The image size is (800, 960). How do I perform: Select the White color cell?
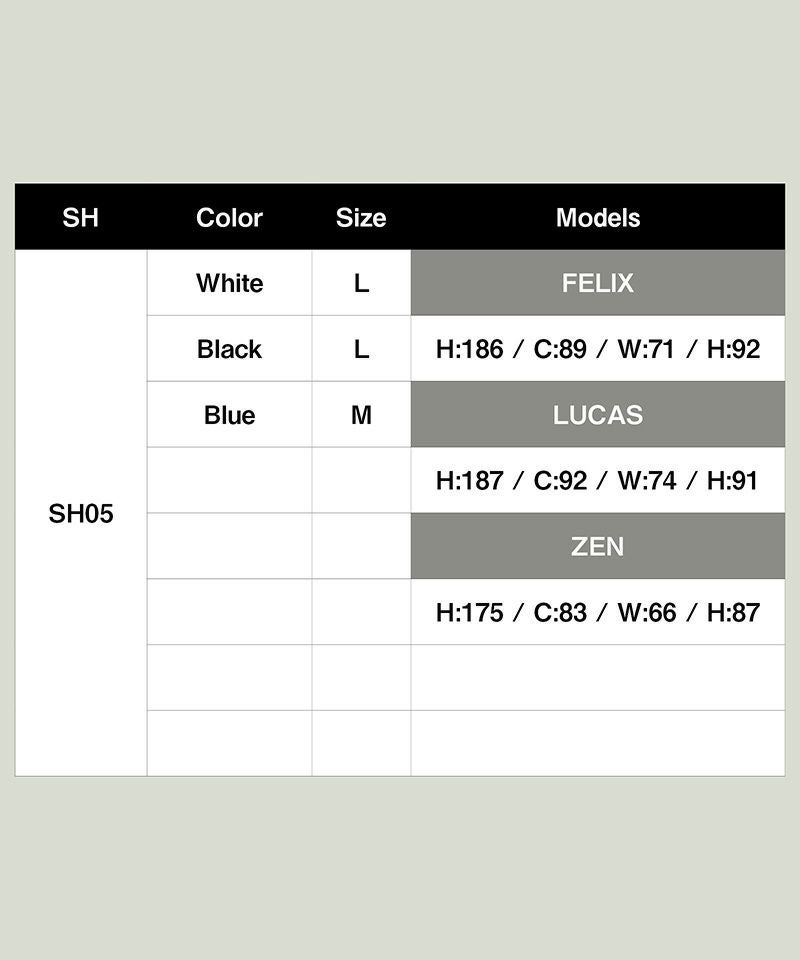tap(229, 283)
